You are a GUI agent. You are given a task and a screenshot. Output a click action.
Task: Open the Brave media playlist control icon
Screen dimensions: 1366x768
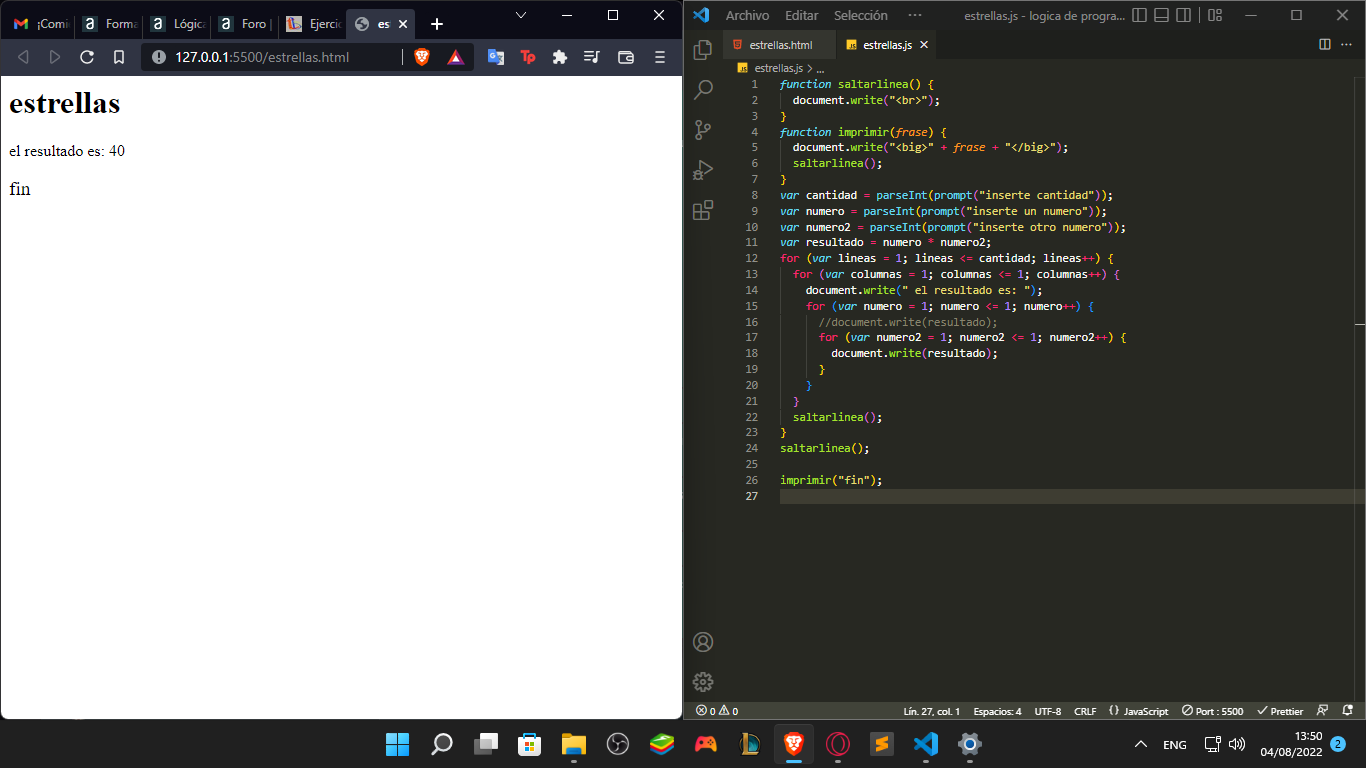coord(592,57)
